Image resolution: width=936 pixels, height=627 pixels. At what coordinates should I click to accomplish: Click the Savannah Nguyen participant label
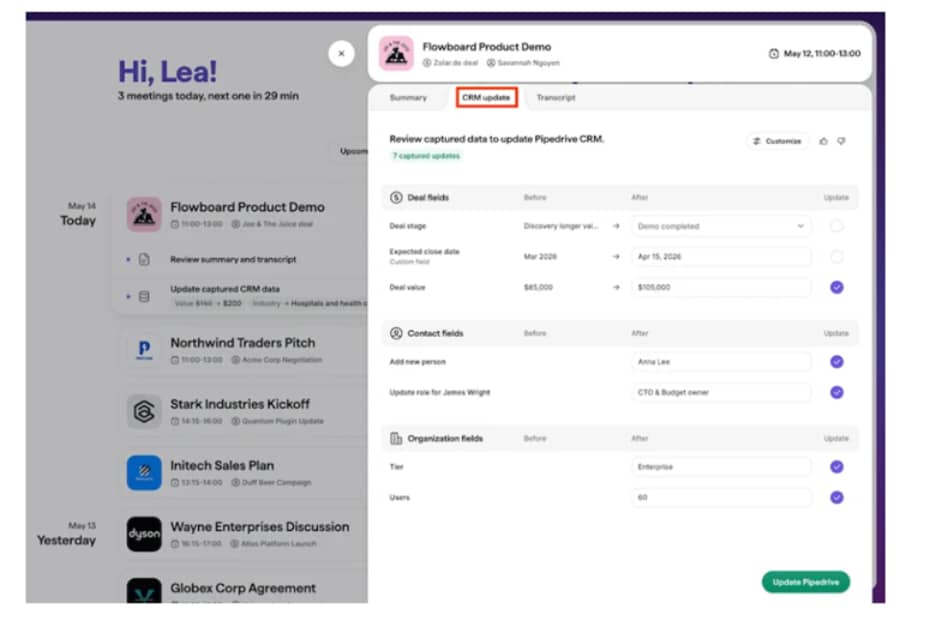524,63
